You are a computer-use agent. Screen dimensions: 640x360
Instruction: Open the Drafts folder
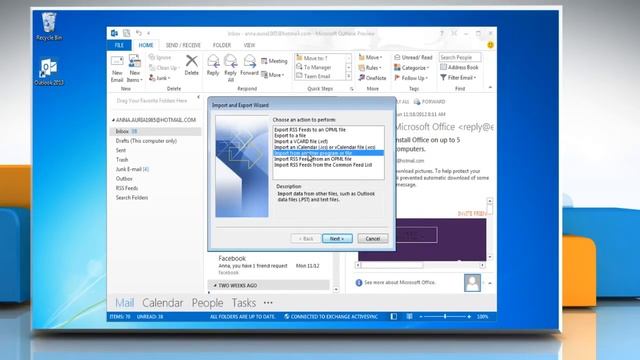coord(146,141)
